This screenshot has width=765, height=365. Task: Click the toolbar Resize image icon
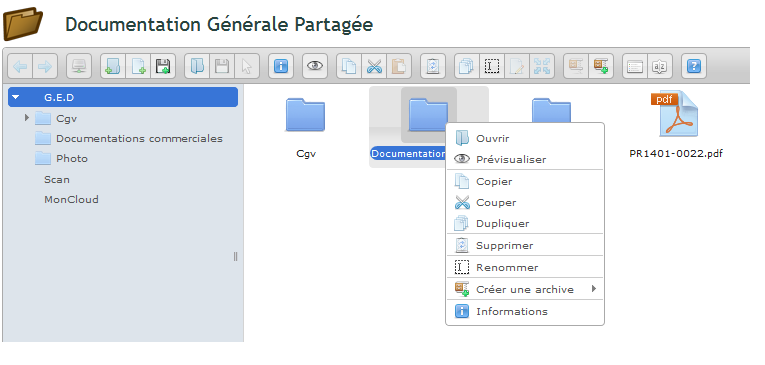point(542,66)
